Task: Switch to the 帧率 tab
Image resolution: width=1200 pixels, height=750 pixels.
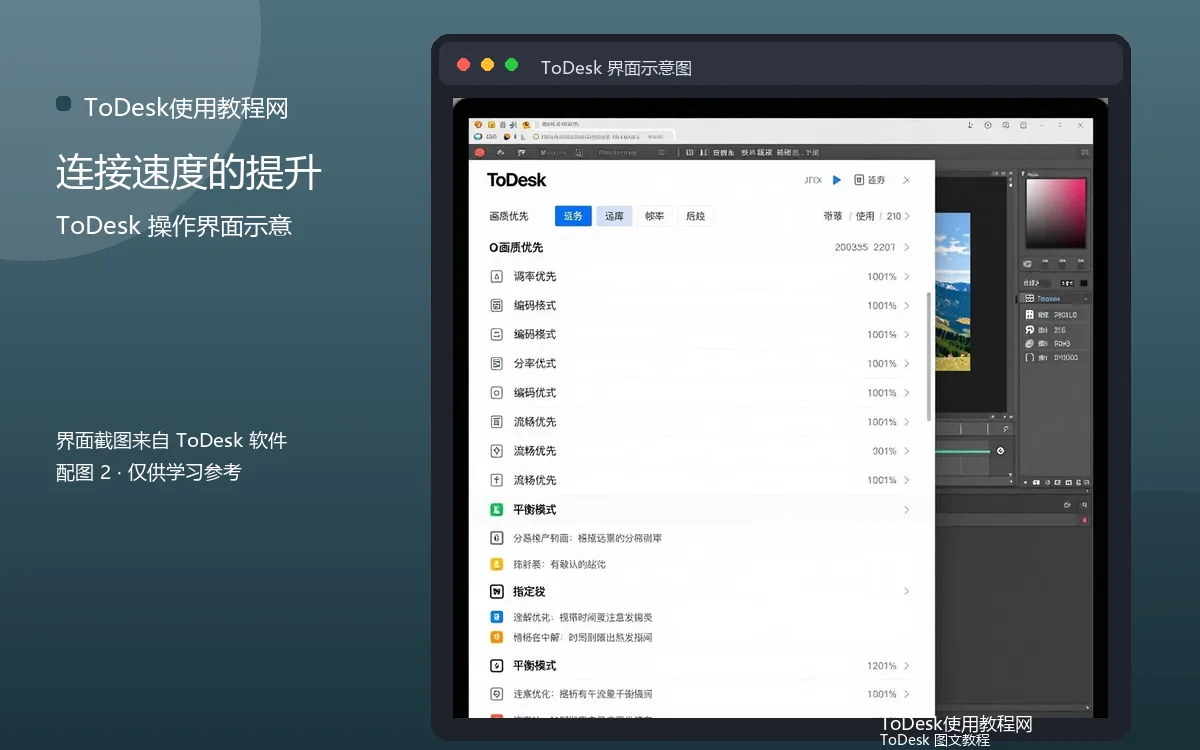Action: [654, 216]
